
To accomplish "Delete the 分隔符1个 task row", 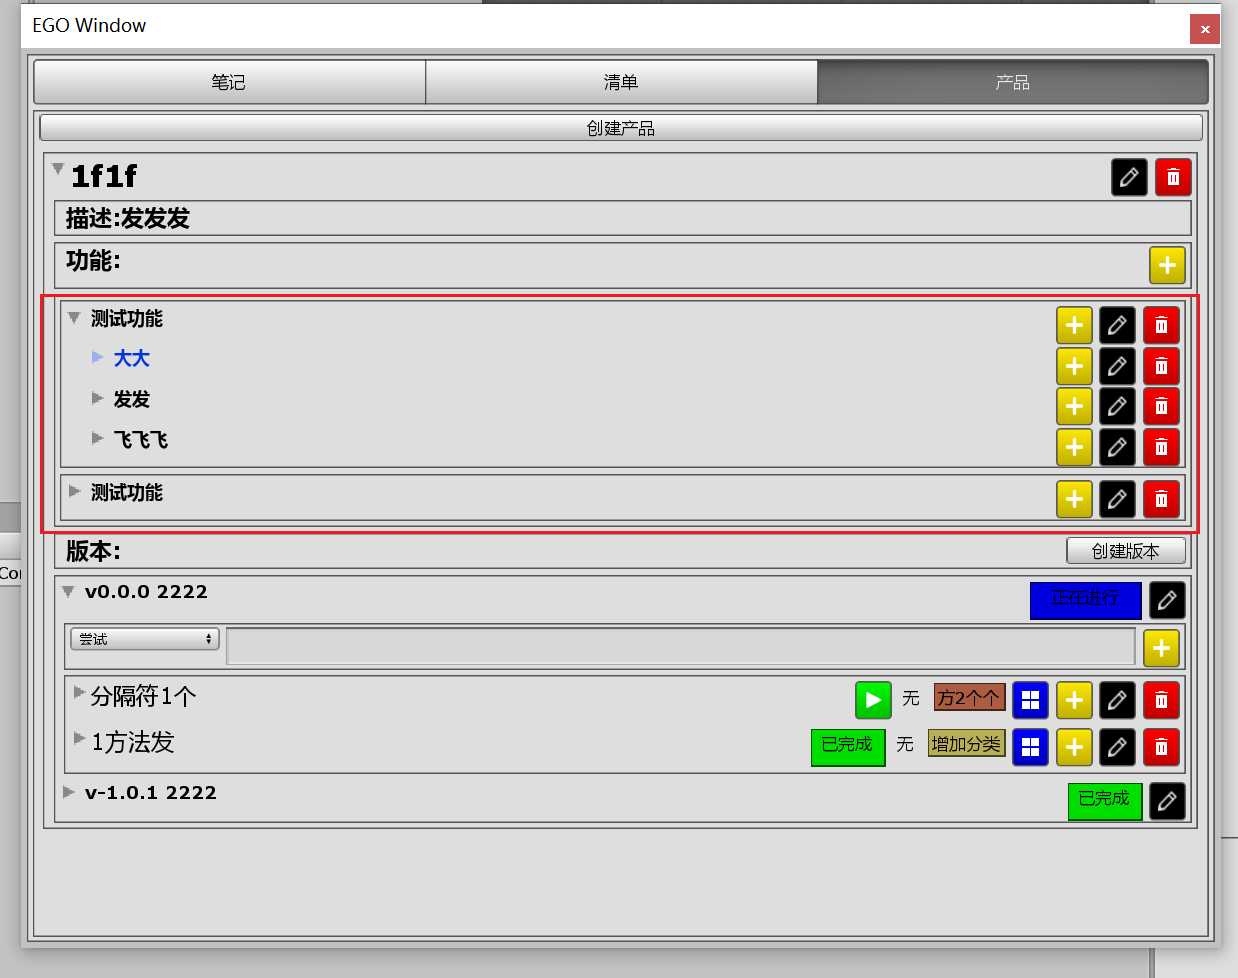I will coord(1161,700).
